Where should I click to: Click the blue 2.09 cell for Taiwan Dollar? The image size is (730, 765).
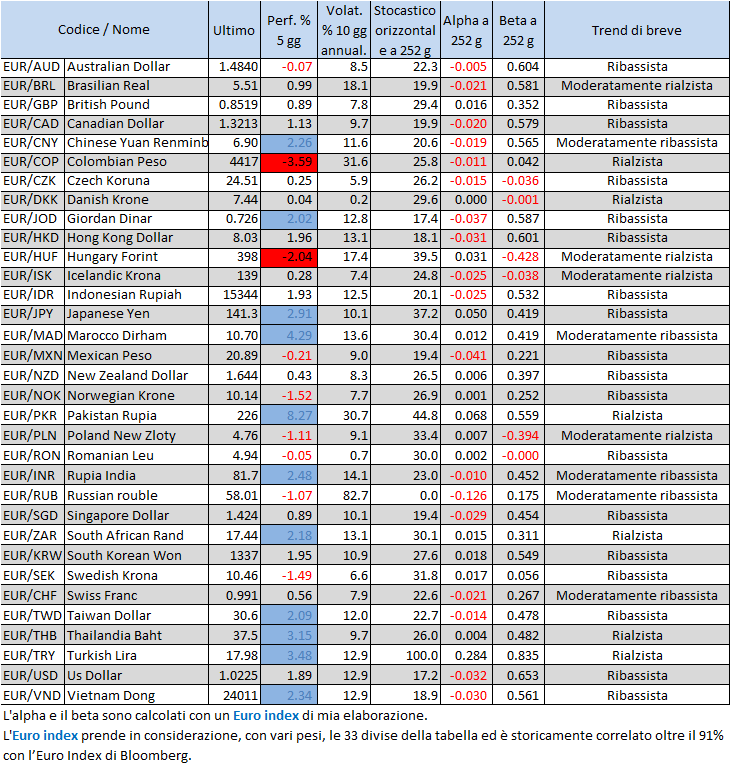(289, 616)
